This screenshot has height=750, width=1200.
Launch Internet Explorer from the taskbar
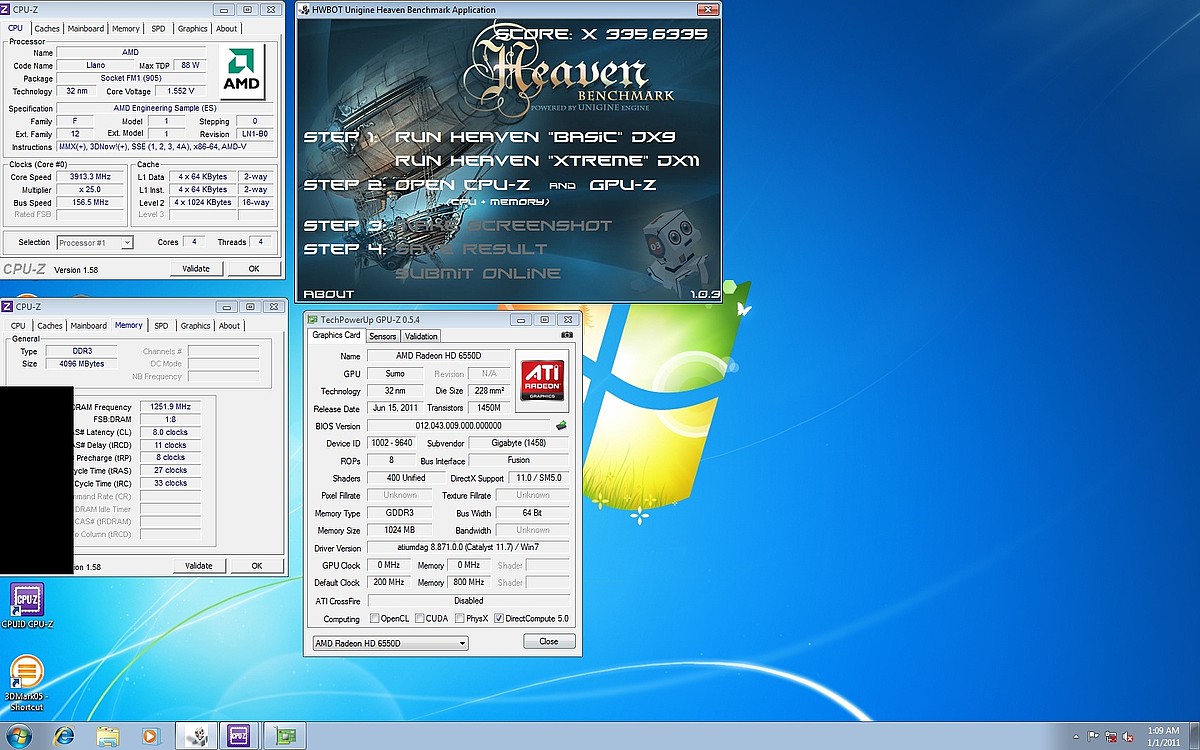coord(65,736)
